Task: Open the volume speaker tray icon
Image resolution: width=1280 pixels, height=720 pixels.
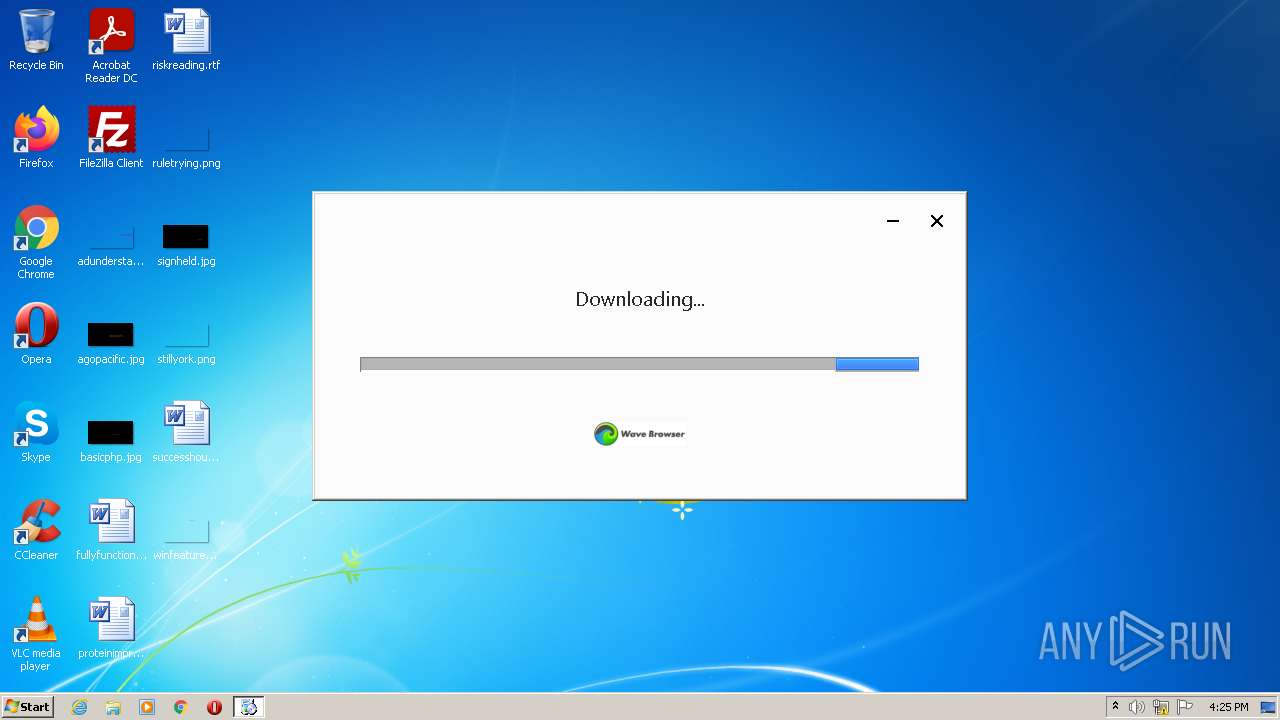Action: (1137, 707)
